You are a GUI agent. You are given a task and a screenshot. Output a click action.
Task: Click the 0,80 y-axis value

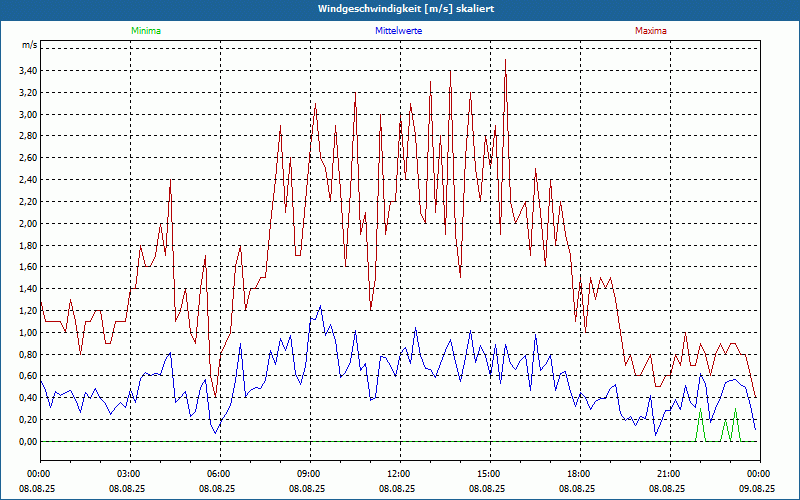(x=28, y=354)
